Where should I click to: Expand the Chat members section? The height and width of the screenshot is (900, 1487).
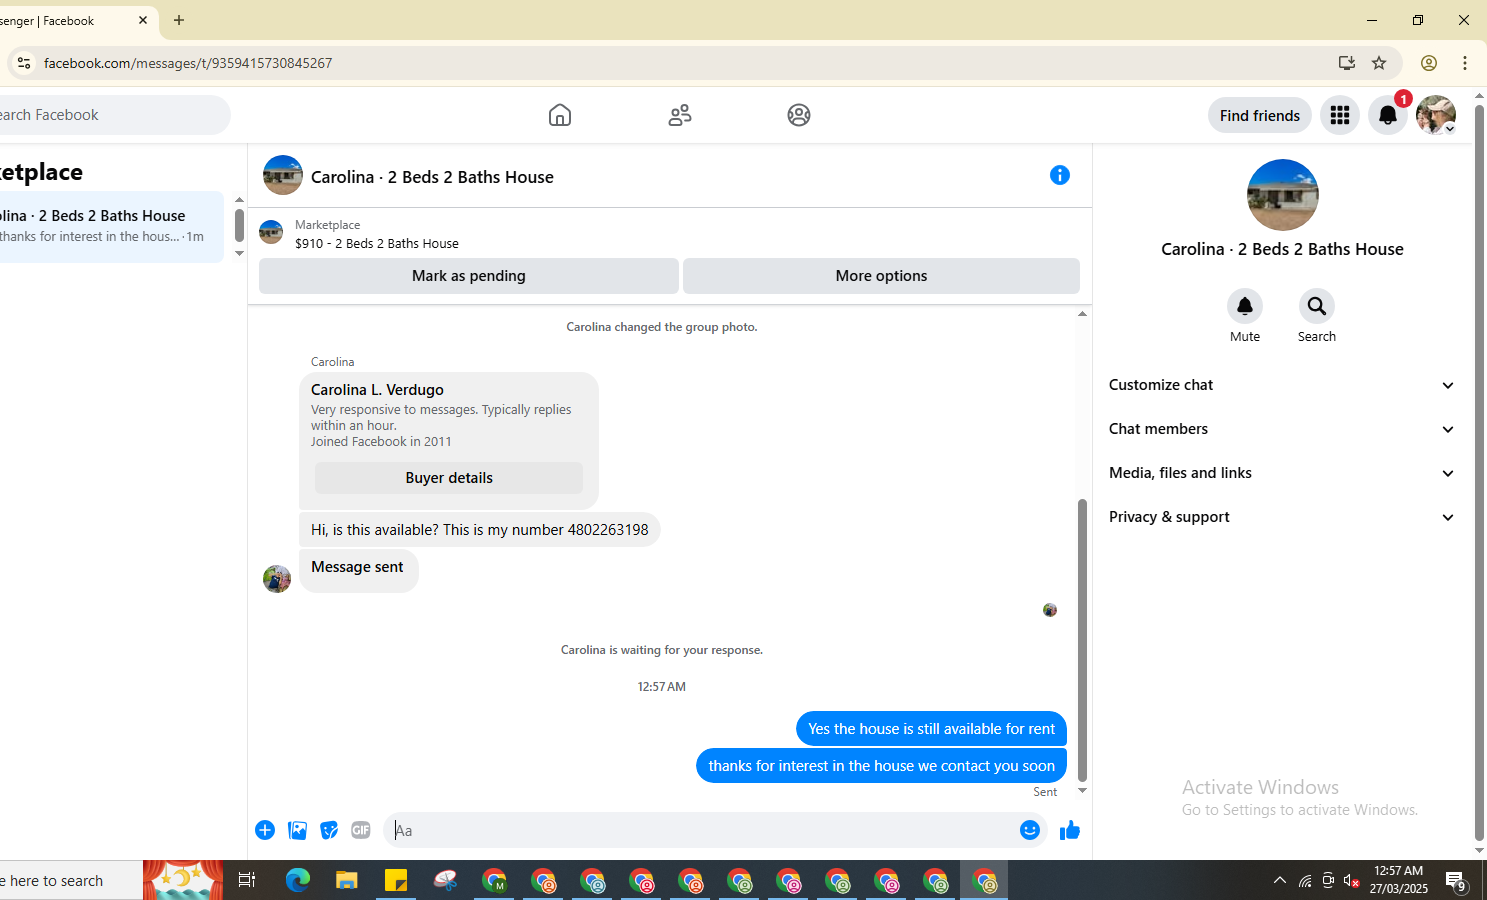pyautogui.click(x=1282, y=429)
